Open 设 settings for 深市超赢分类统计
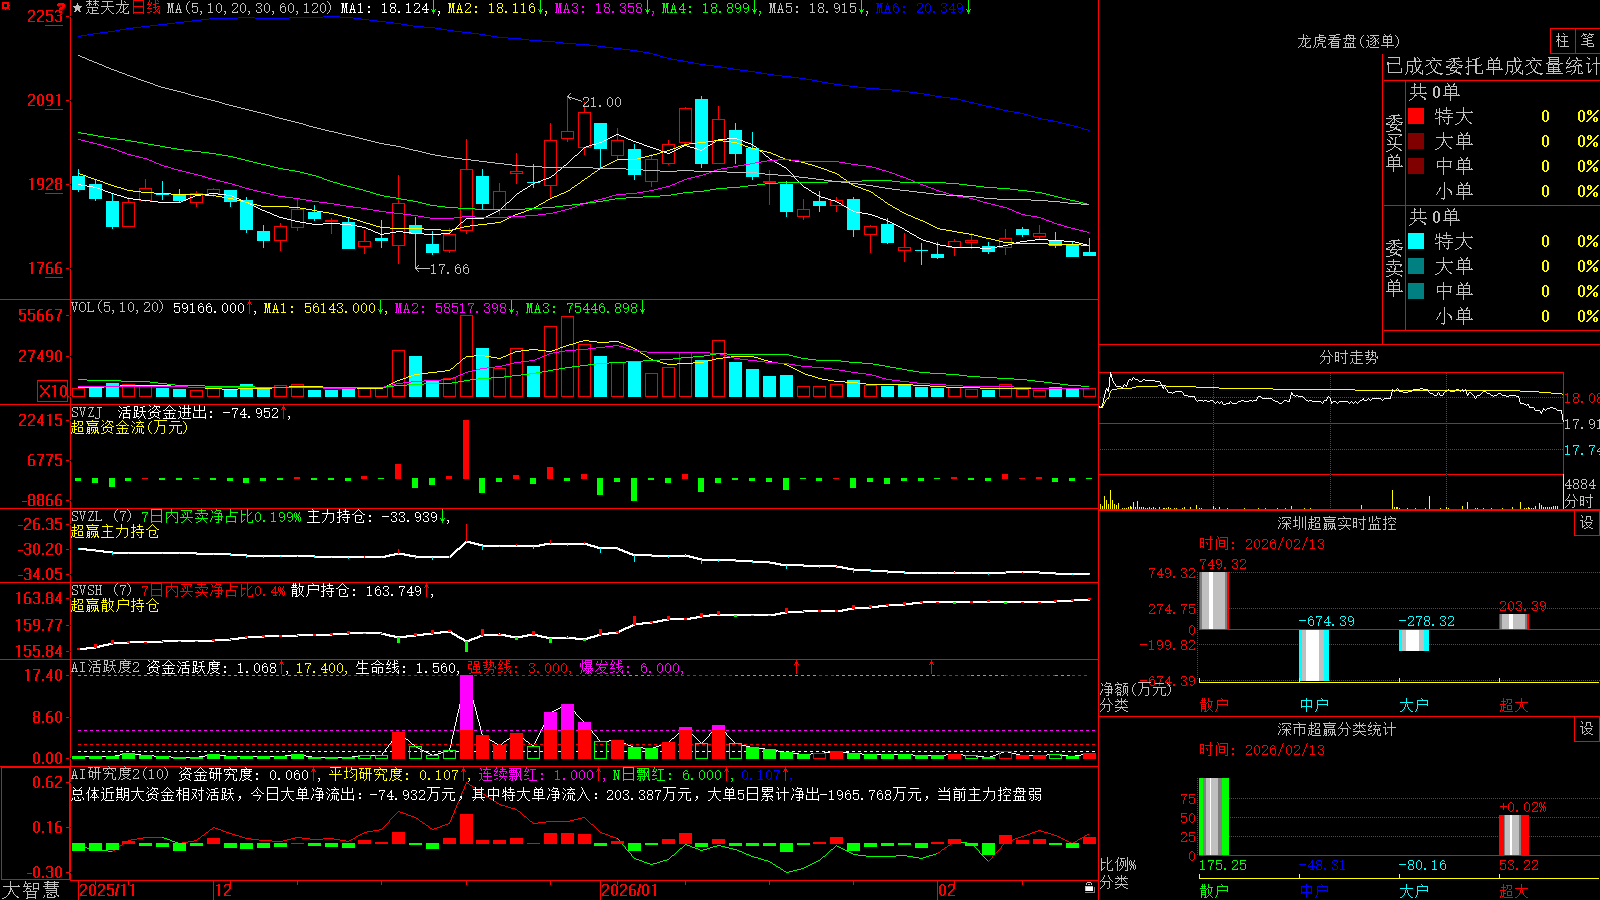1600x900 pixels. [1587, 729]
